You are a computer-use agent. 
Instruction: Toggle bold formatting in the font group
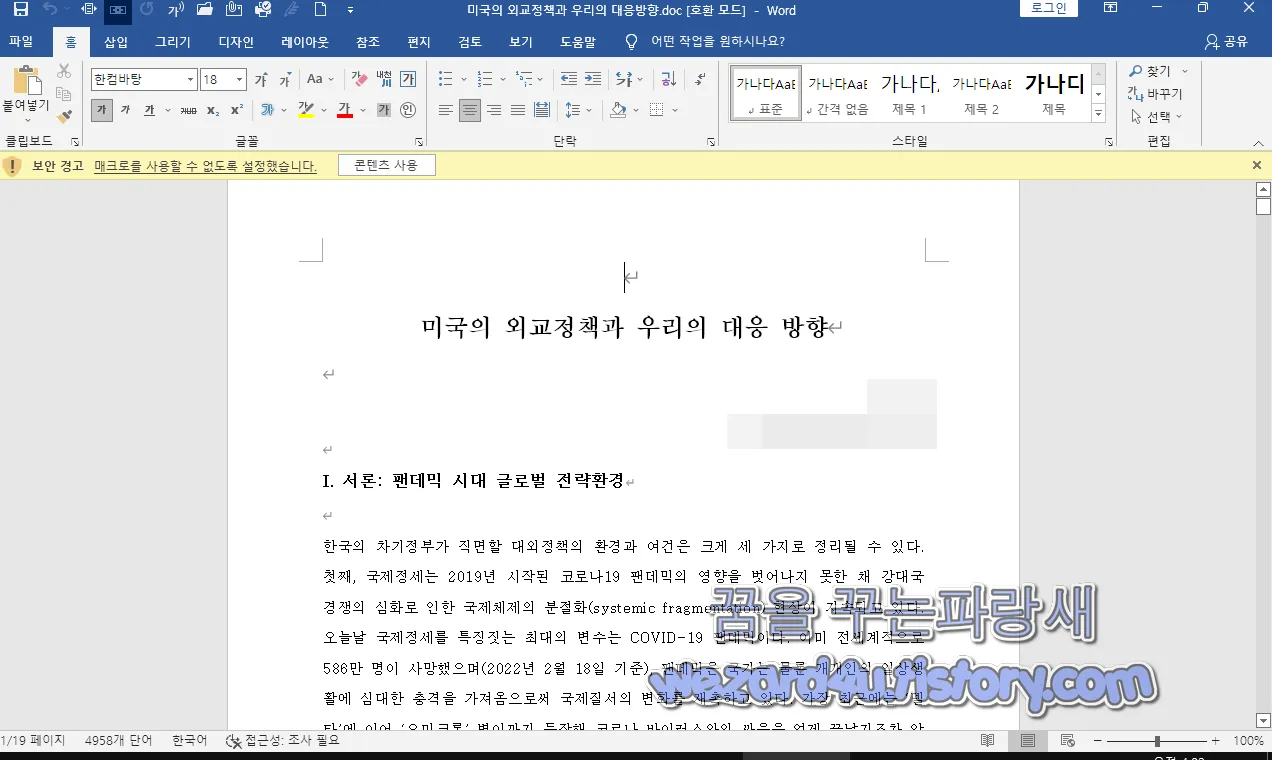[103, 110]
